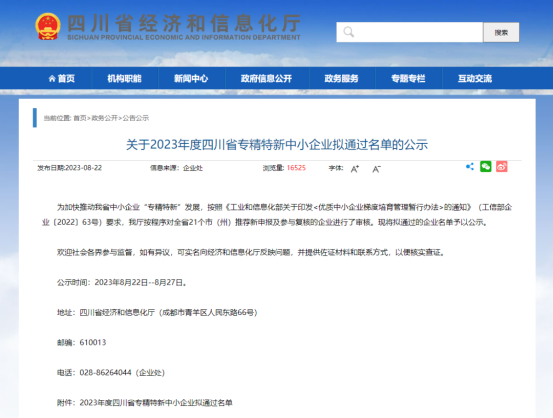553x418 pixels.
Task: Open the 首页 home navigation item
Action: [x=62, y=78]
